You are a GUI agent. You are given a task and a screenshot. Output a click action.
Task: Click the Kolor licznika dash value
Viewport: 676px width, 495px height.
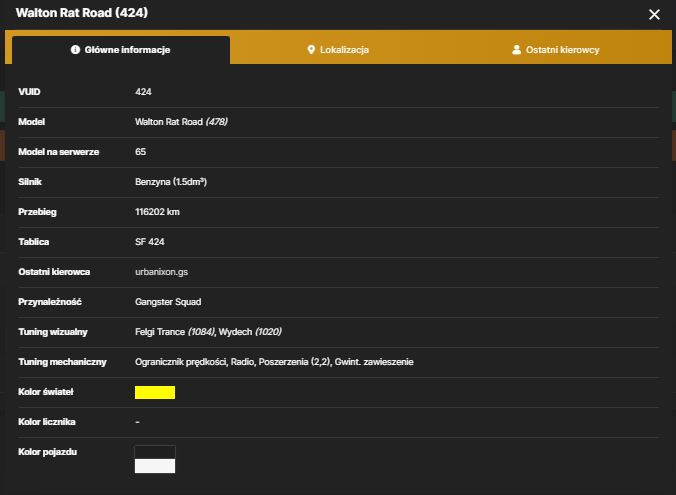click(x=137, y=422)
